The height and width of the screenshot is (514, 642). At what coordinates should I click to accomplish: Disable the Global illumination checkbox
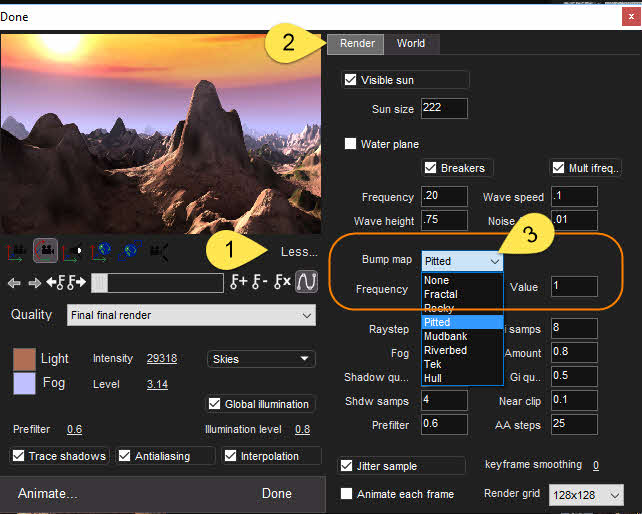(215, 404)
